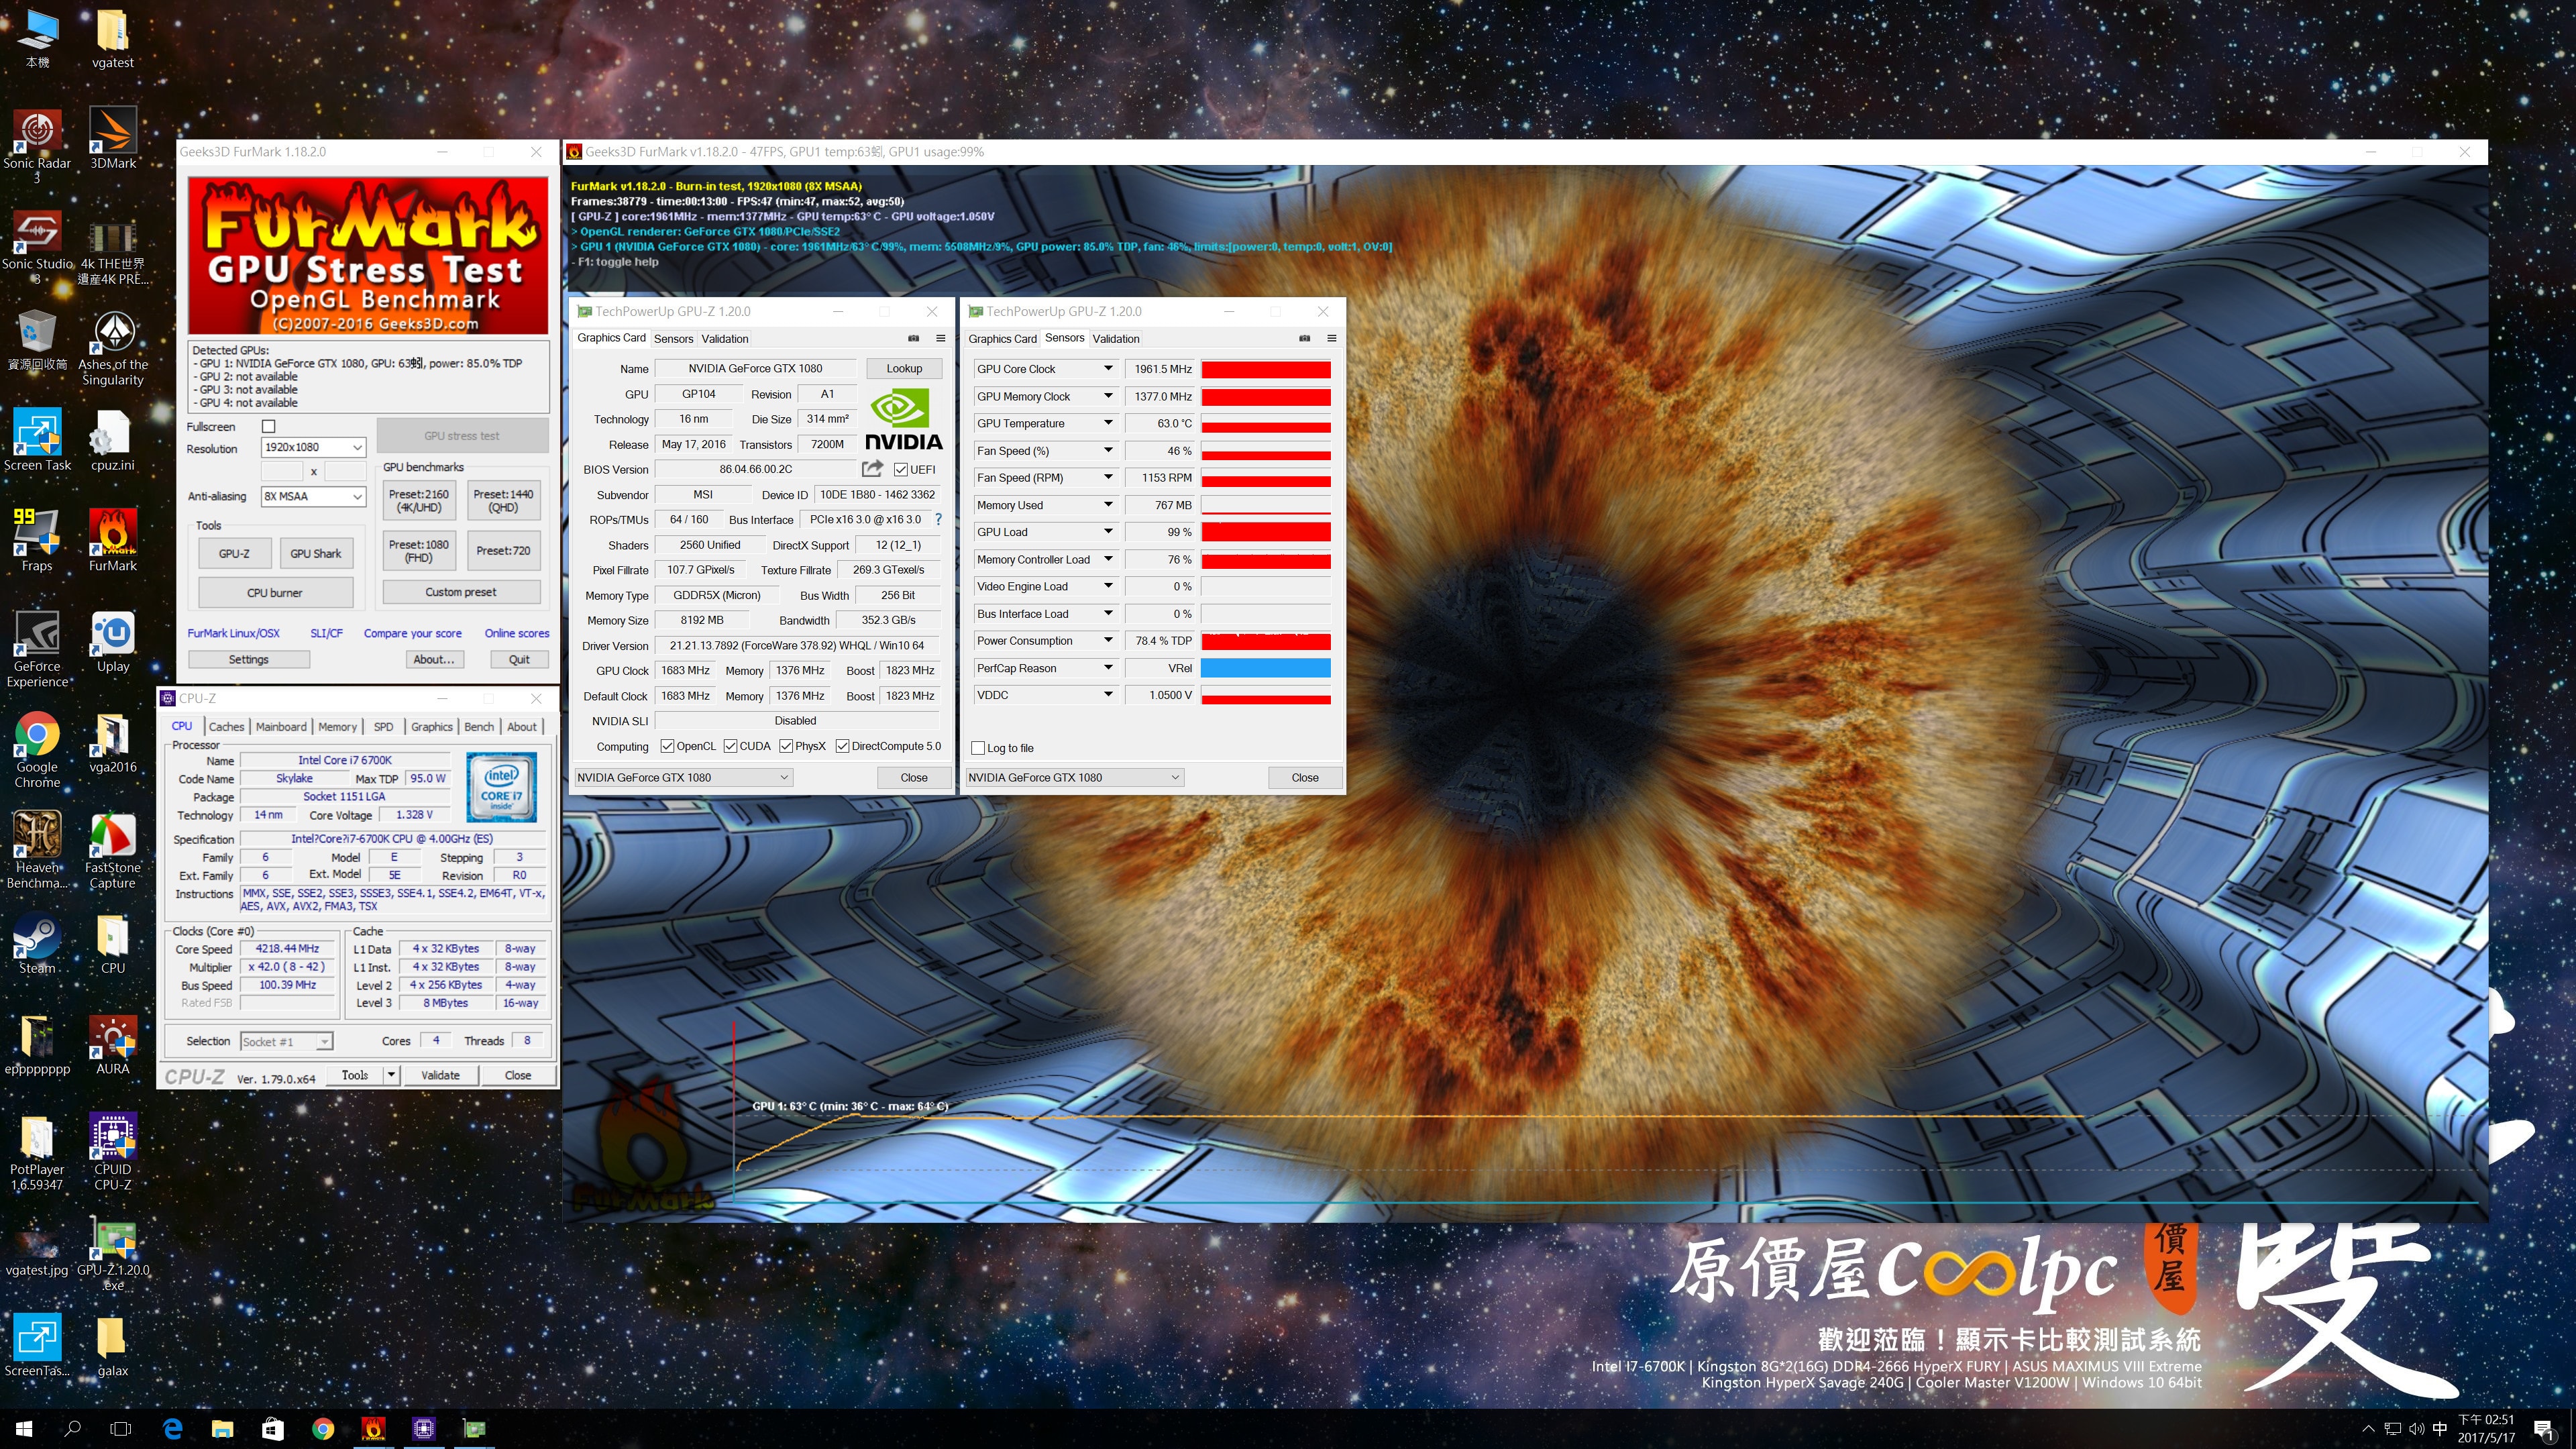This screenshot has height=1449, width=2576.
Task: Switch to the Bench tab in CPU-Z
Action: click(x=479, y=727)
